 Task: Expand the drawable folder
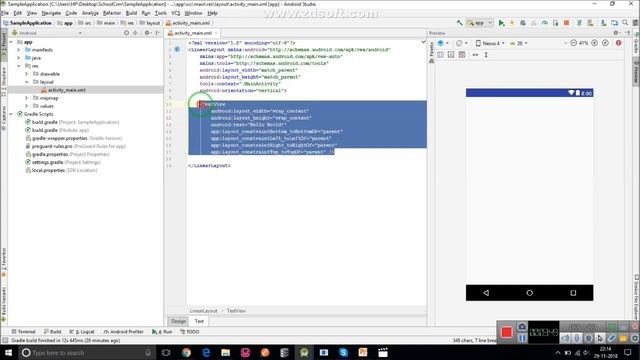(x=27, y=74)
